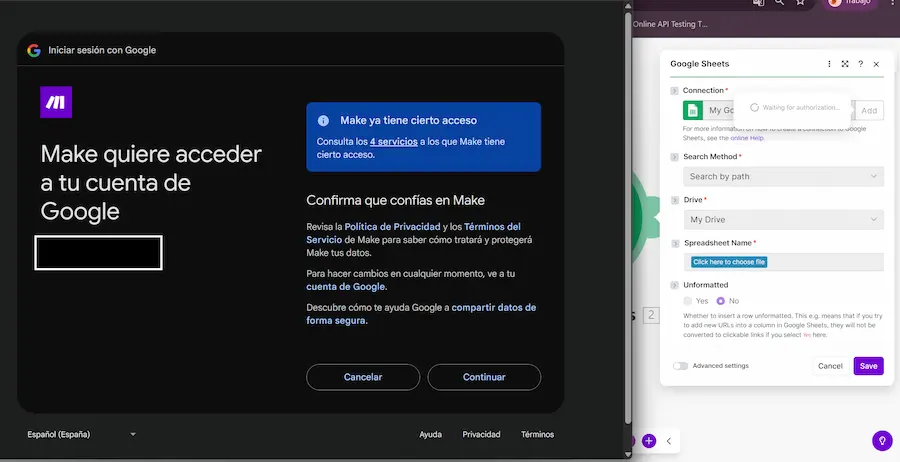Click the Cancelar button
Viewport: 900px width, 462px height.
click(363, 377)
